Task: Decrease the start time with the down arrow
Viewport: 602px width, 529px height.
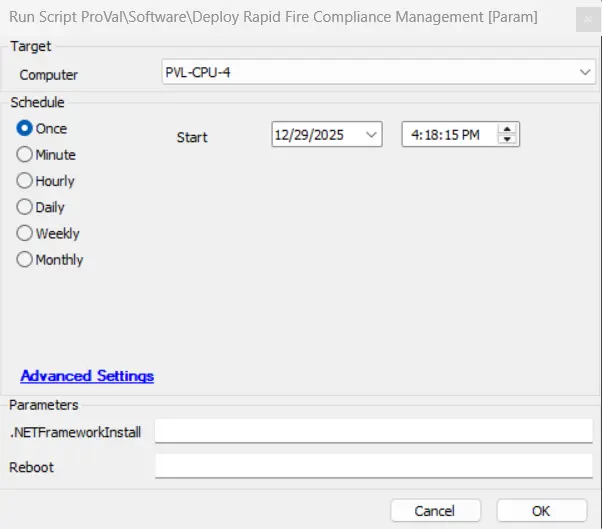Action: pyautogui.click(x=508, y=140)
